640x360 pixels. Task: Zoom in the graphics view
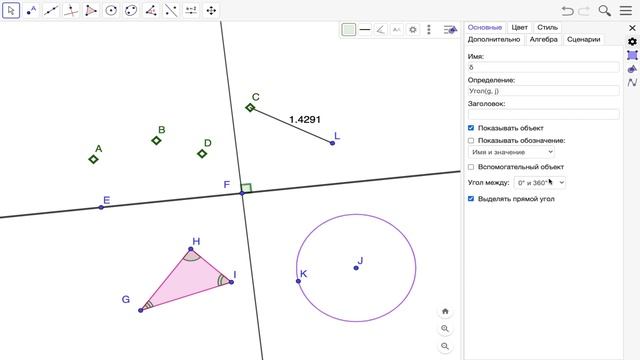(x=445, y=329)
